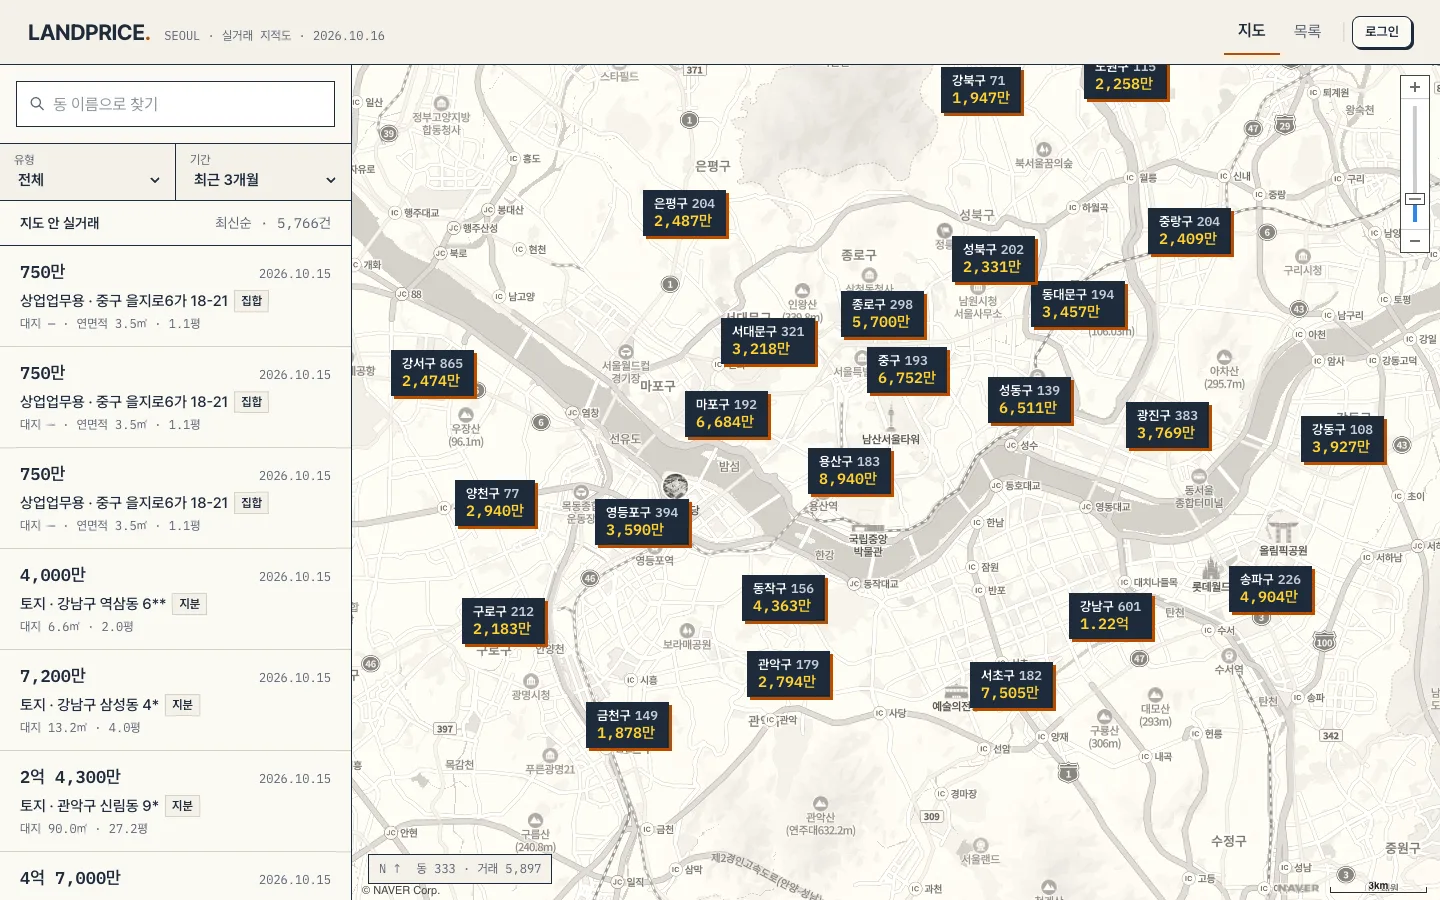The image size is (1440, 900).
Task: Select the 용산구 183 price marker
Action: pos(849,470)
